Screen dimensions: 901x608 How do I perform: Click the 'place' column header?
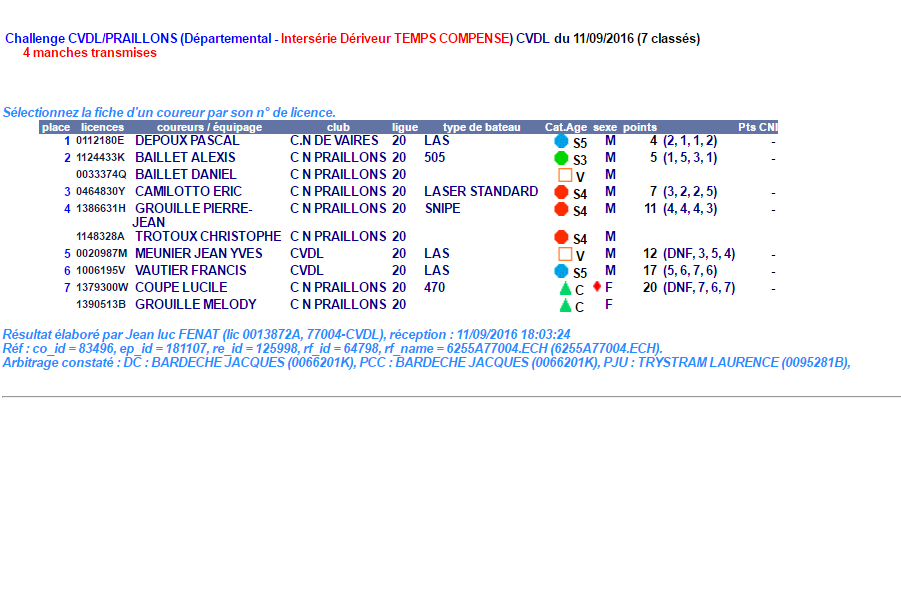pos(56,127)
